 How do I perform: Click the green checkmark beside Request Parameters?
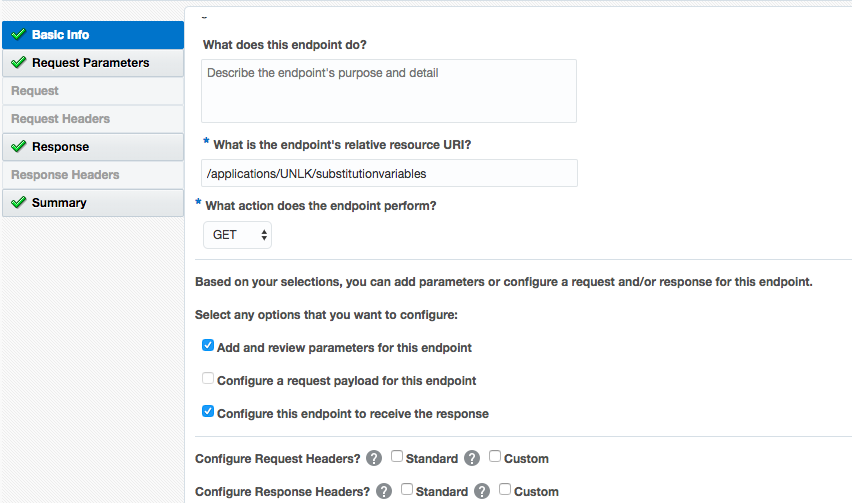[x=18, y=63]
